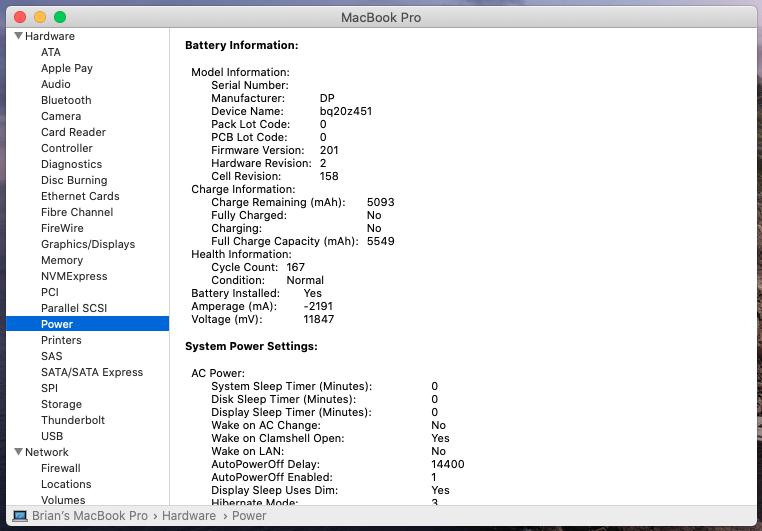
Task: Click the Hardware category label
Action: pos(50,36)
